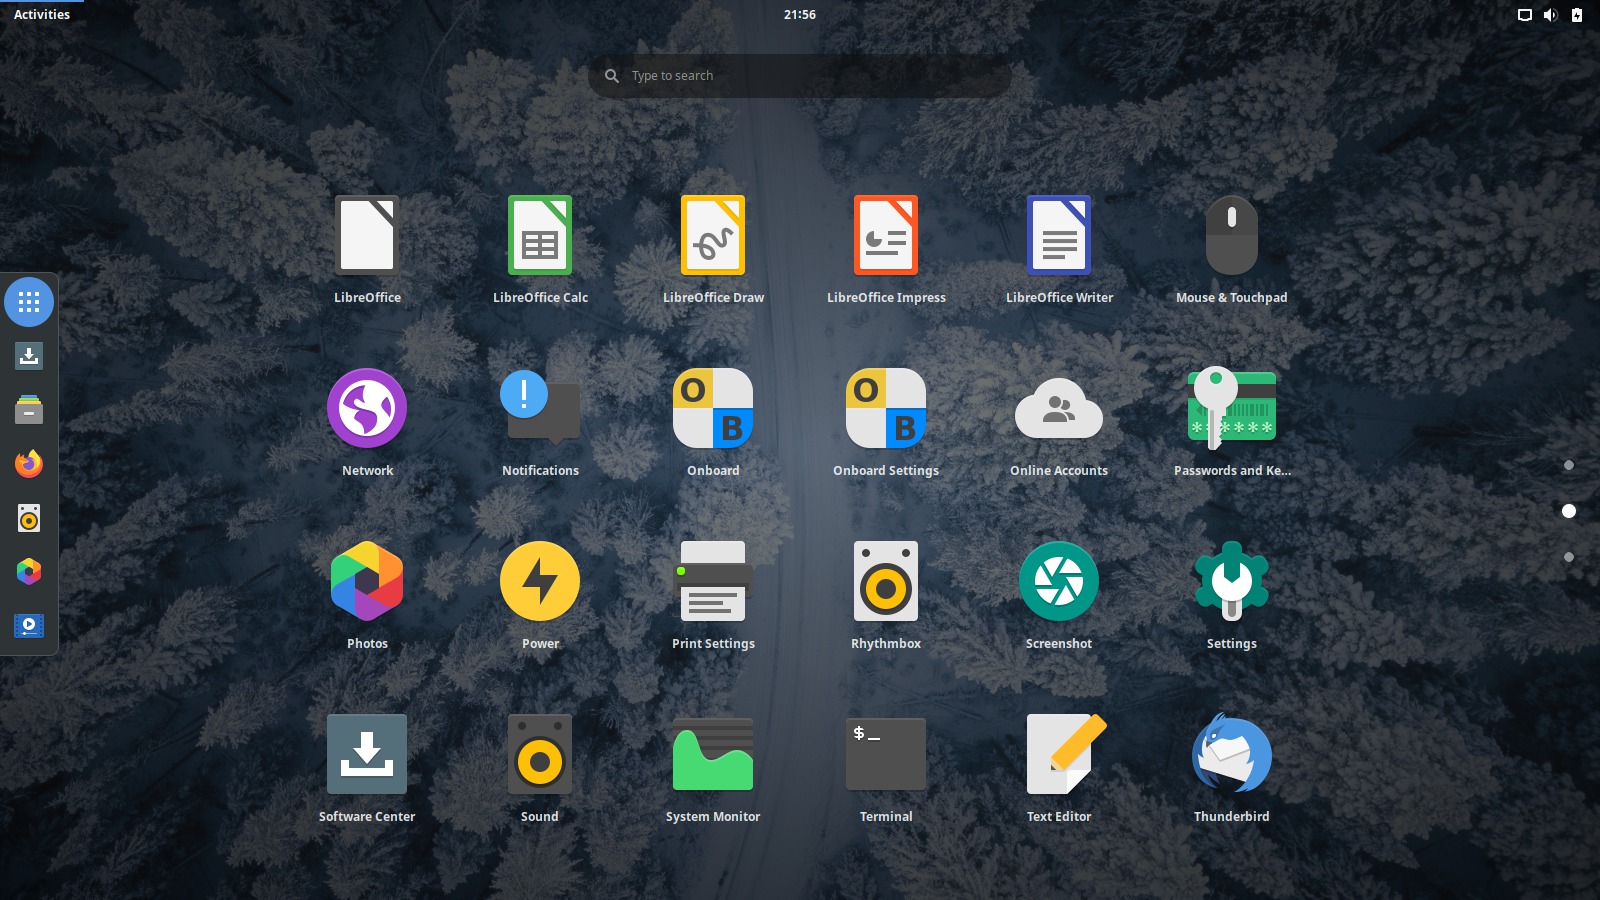1600x900 pixels.
Task: Open LibreOffice Impress
Action: (x=886, y=236)
